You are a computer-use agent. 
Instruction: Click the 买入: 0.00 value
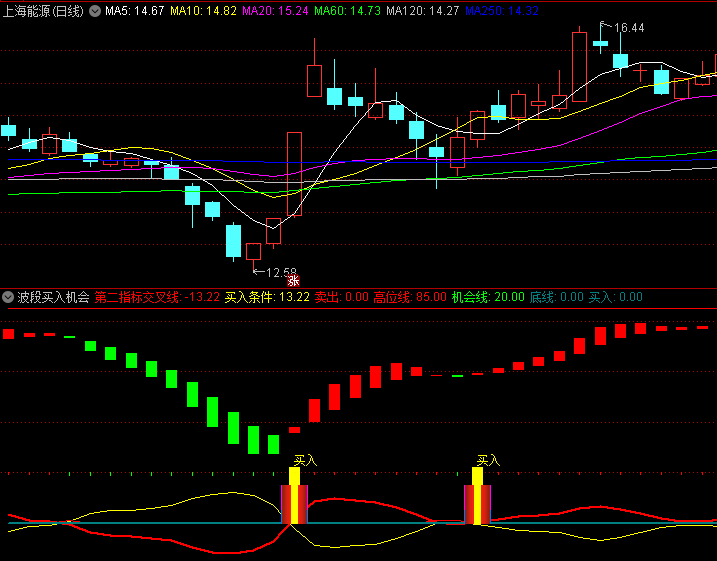pyautogui.click(x=615, y=297)
